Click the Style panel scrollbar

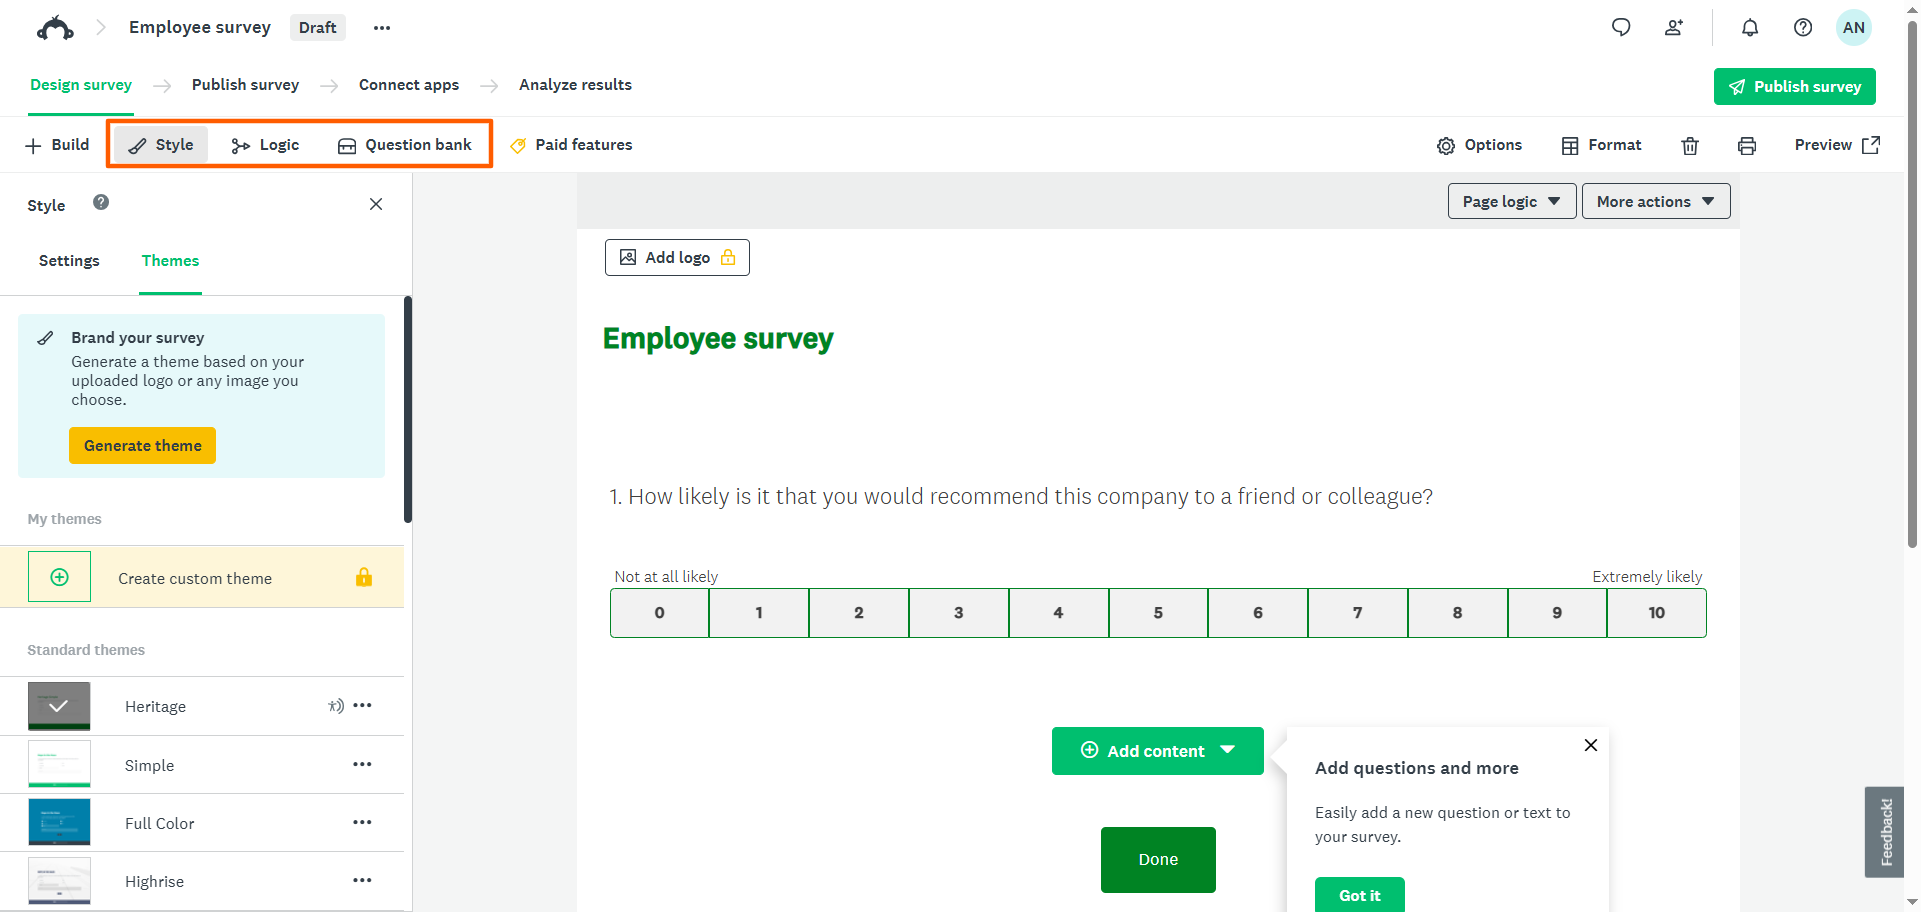click(408, 409)
